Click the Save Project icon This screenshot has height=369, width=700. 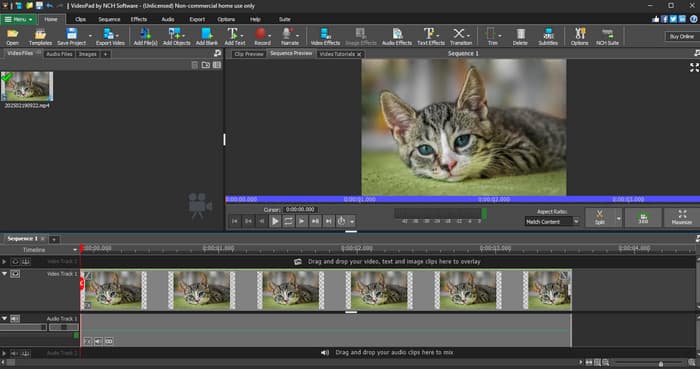click(71, 36)
